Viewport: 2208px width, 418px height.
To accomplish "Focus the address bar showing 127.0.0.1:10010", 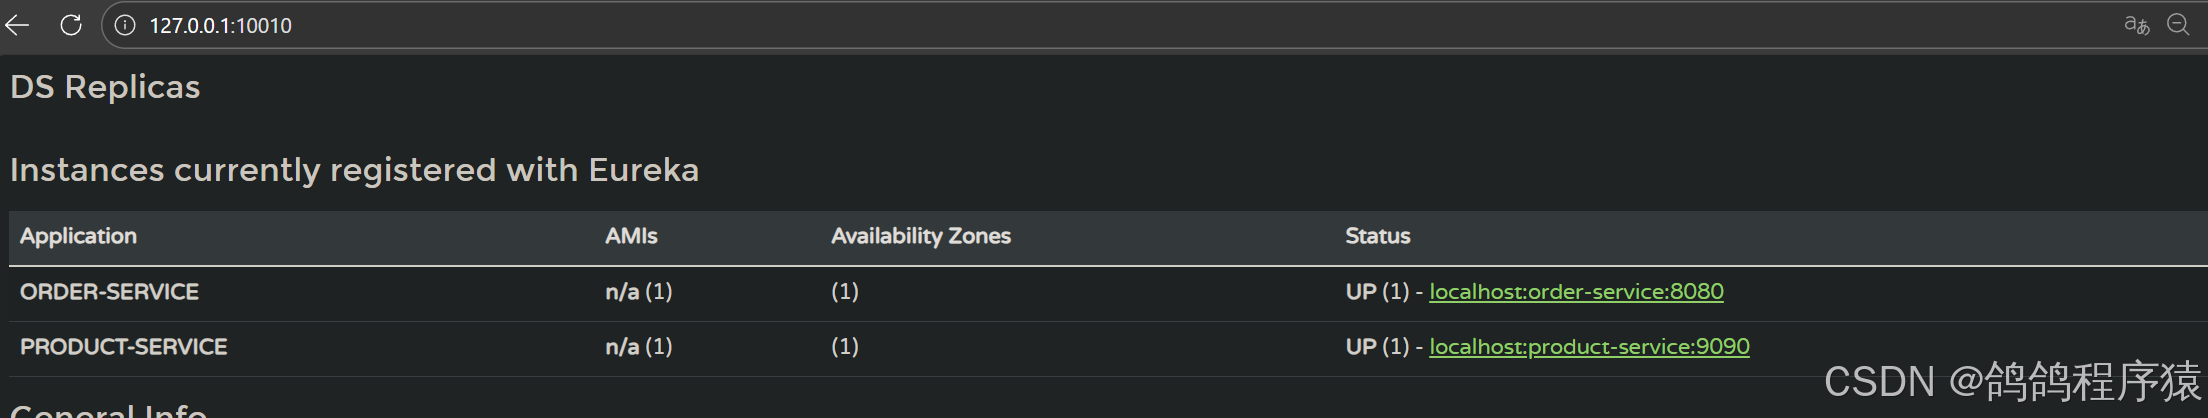I will (700, 25).
